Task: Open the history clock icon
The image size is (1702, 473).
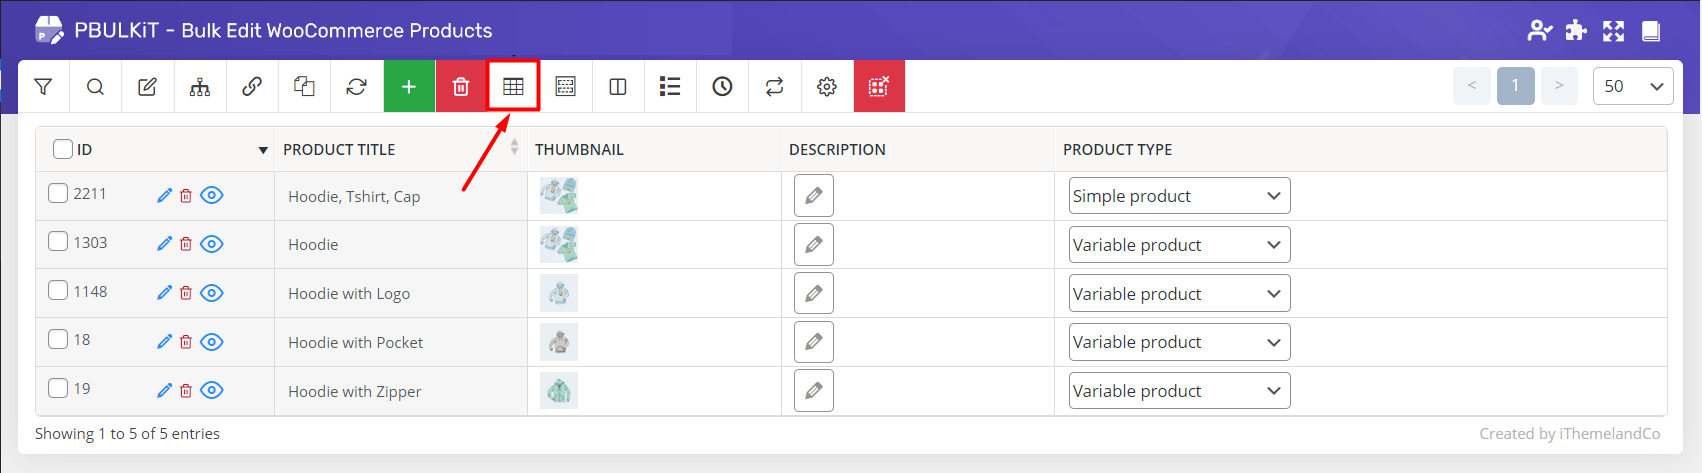Action: point(722,87)
